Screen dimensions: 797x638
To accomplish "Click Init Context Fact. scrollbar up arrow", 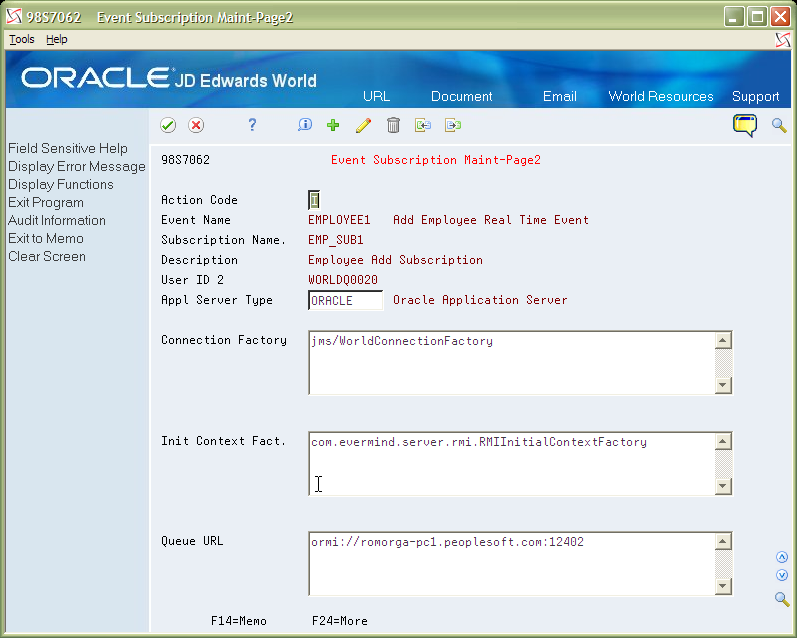I will tap(723, 441).
